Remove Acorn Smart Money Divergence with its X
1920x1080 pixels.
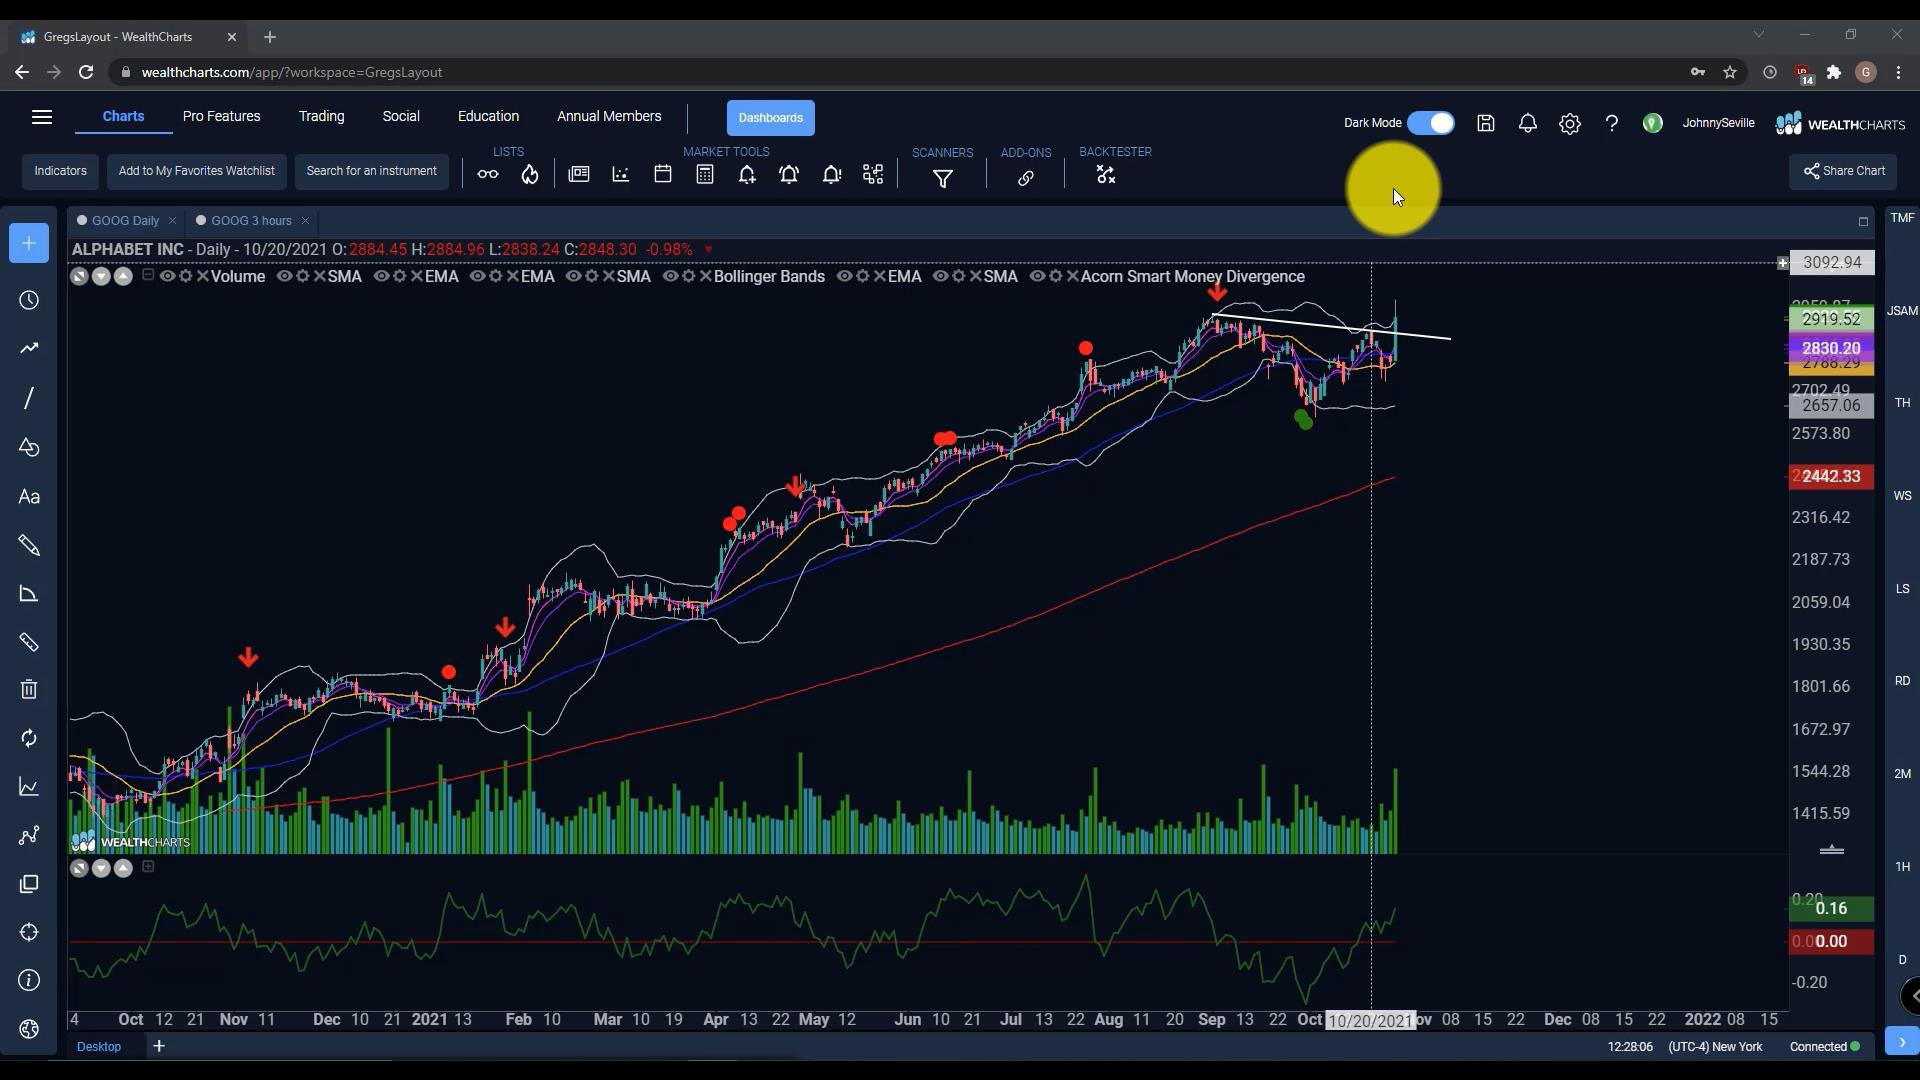coord(1072,277)
